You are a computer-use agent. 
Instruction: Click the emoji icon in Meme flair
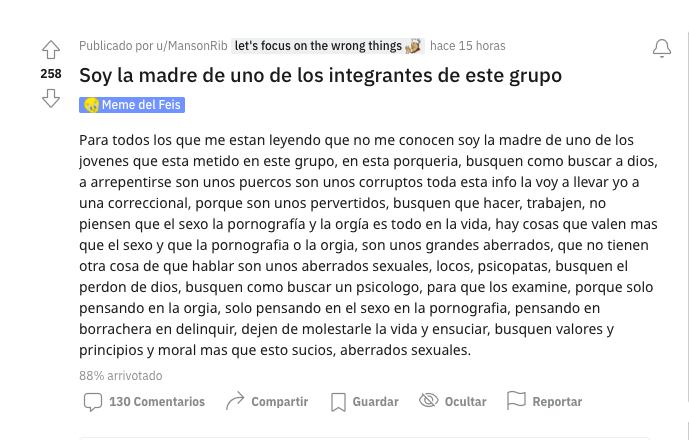click(91, 105)
